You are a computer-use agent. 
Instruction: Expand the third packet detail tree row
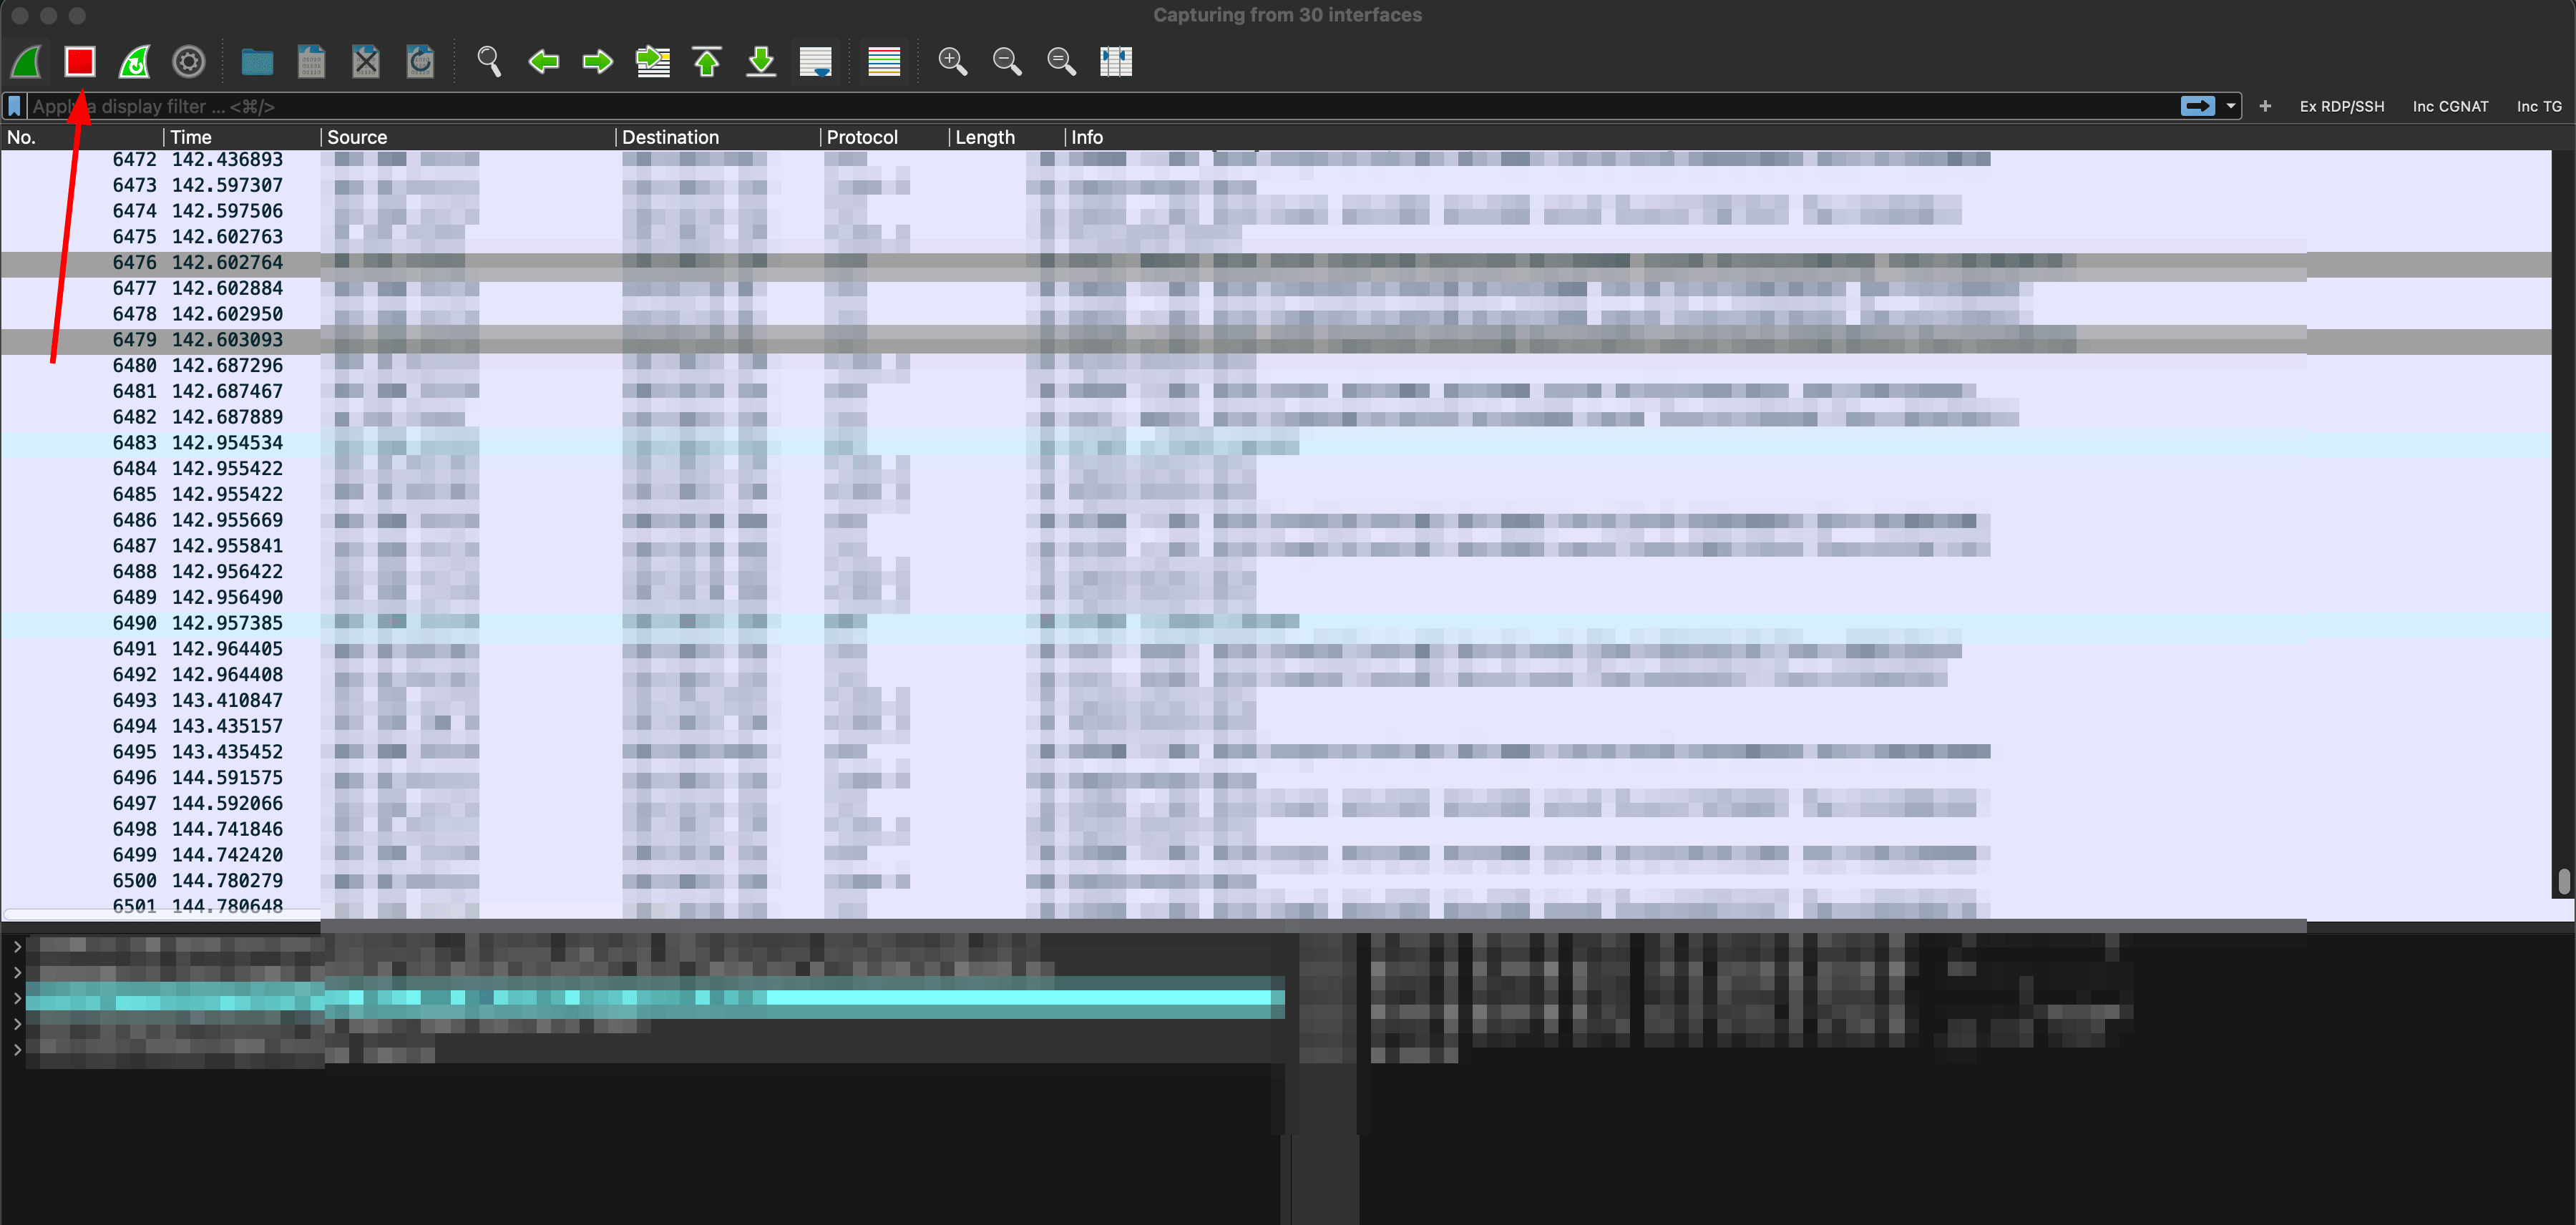17,998
